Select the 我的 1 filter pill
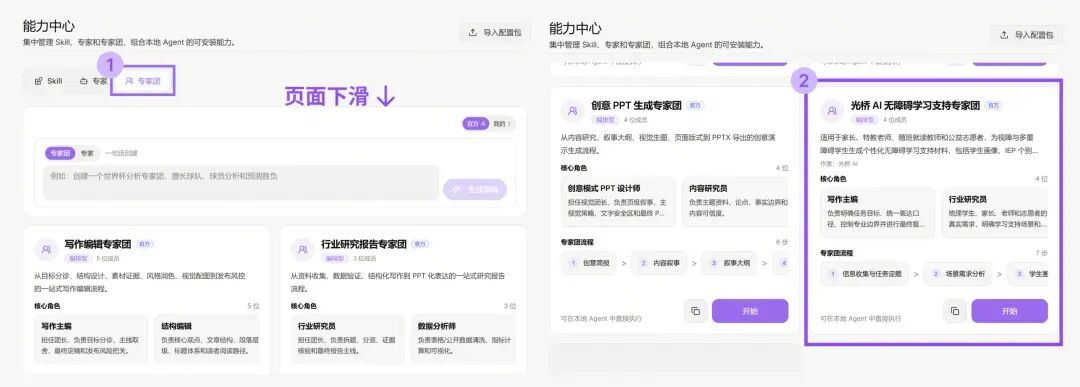 click(x=503, y=124)
